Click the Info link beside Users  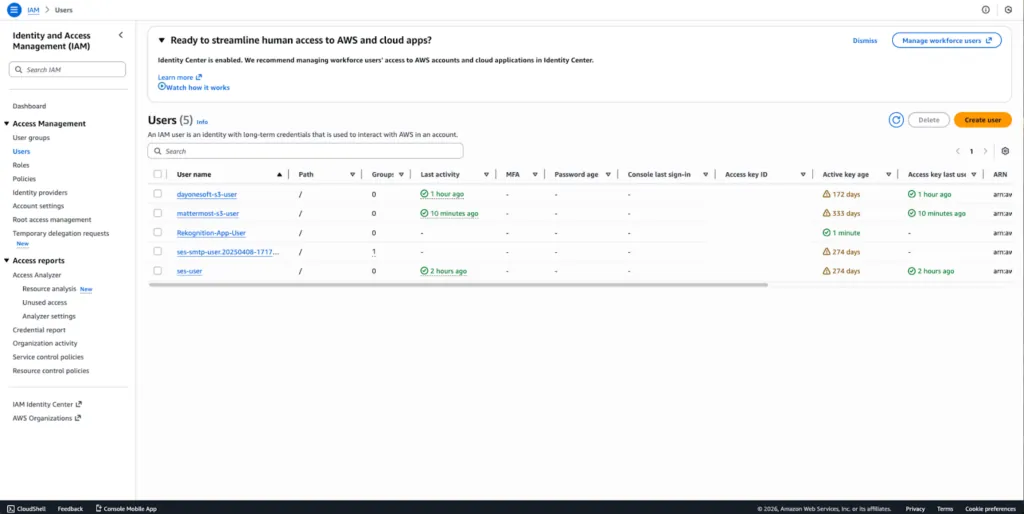click(x=202, y=121)
